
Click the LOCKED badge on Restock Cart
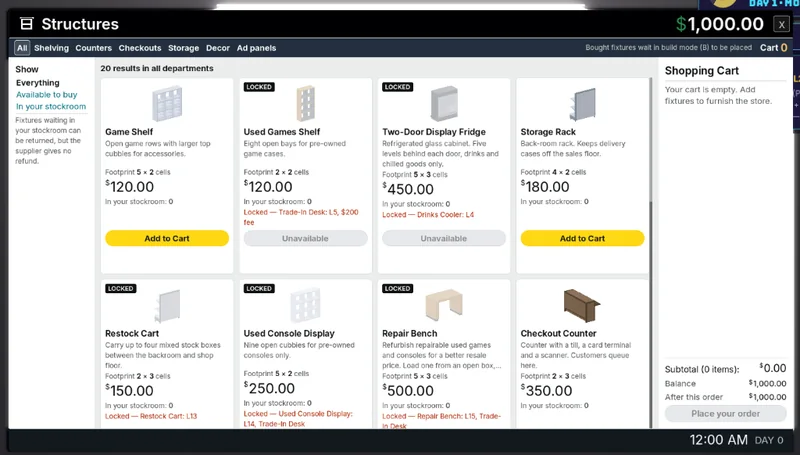point(120,288)
